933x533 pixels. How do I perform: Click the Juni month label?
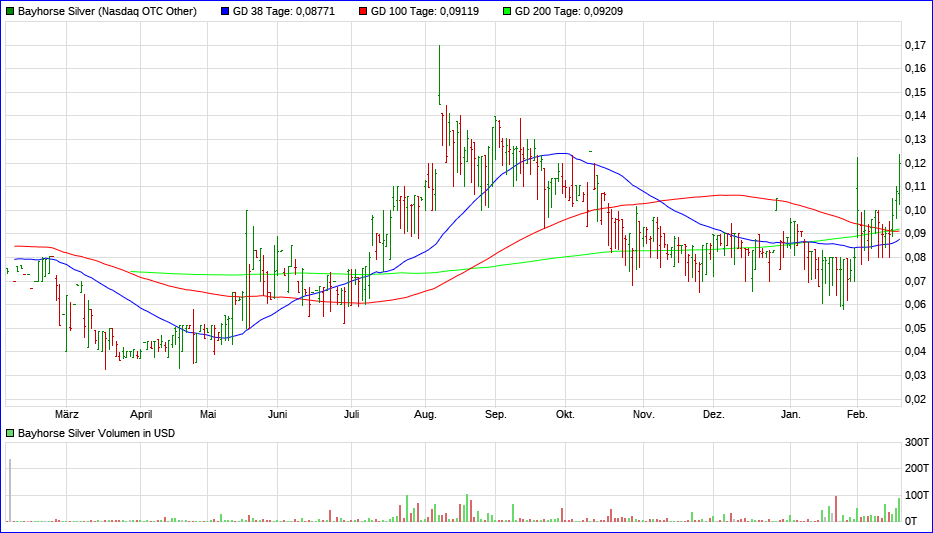pos(278,415)
